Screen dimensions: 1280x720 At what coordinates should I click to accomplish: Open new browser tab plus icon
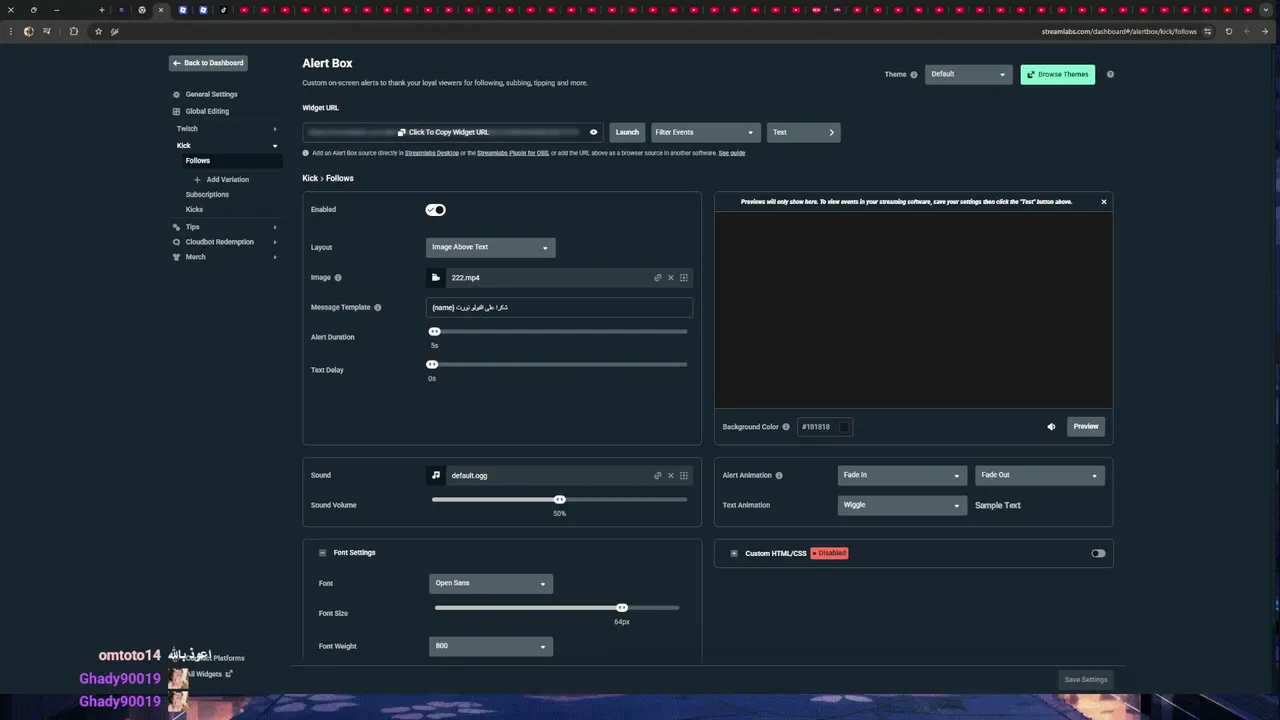[x=101, y=10]
